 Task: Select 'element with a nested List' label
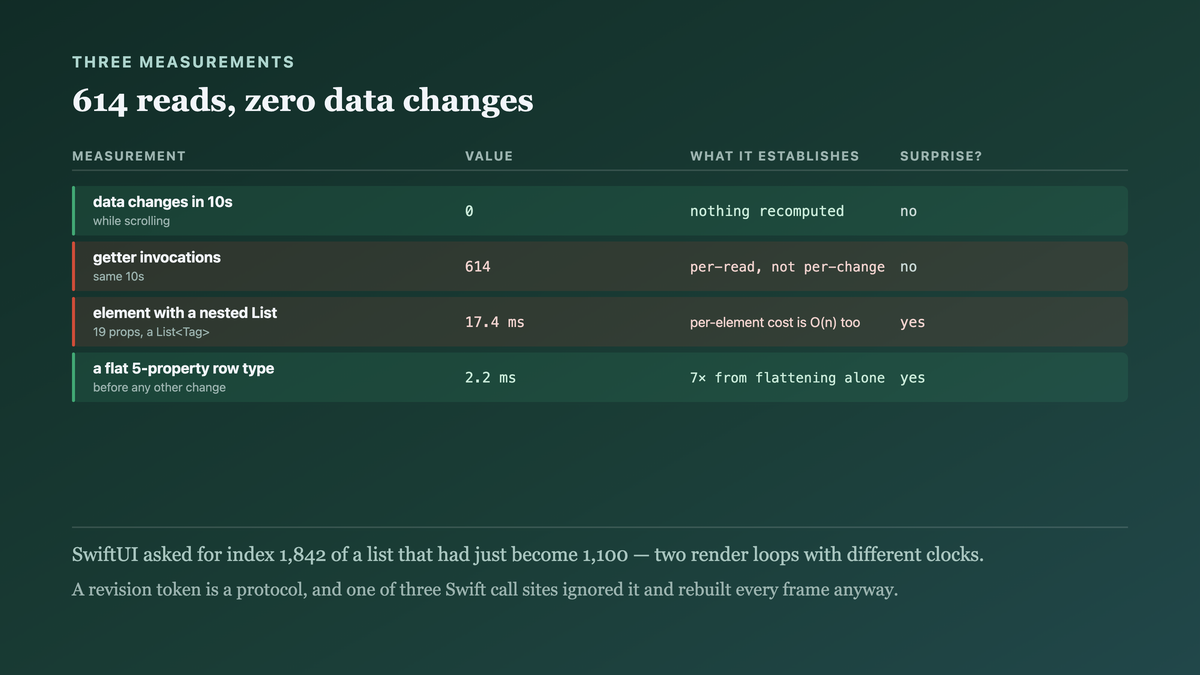[185, 313]
